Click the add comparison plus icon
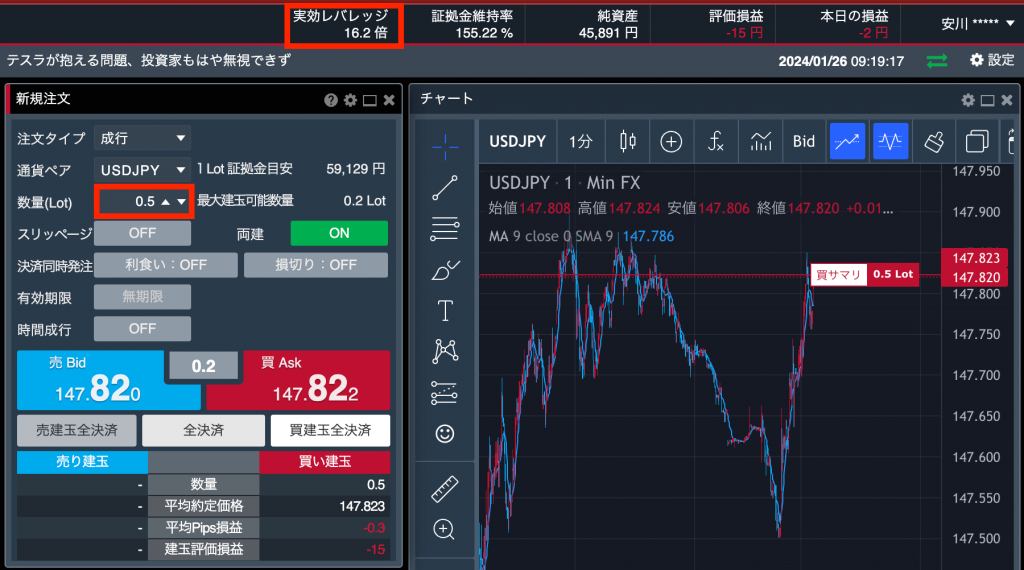1024x570 pixels. coord(671,141)
